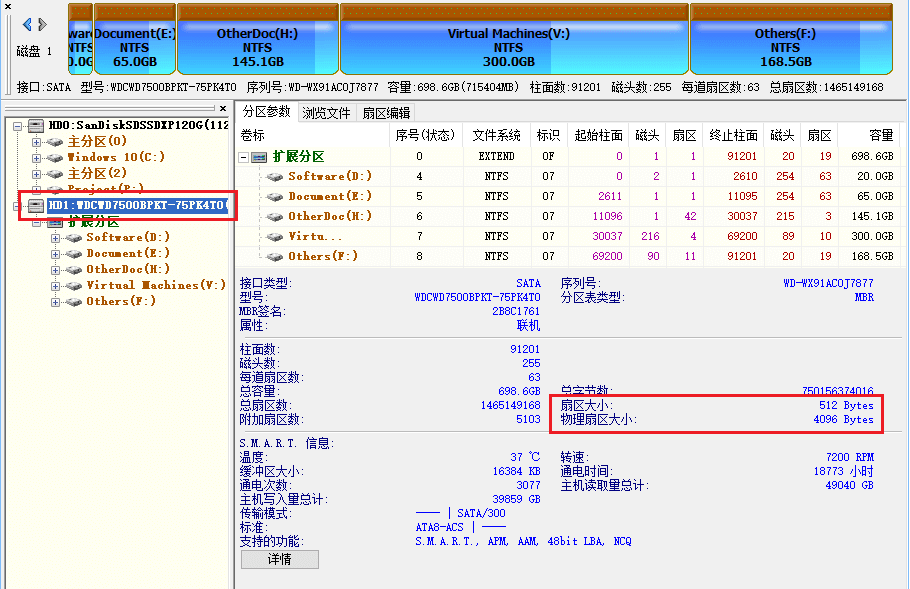The image size is (910, 589).
Task: Select the Virtual Machines(V:) block in disk map
Action: pos(514,40)
